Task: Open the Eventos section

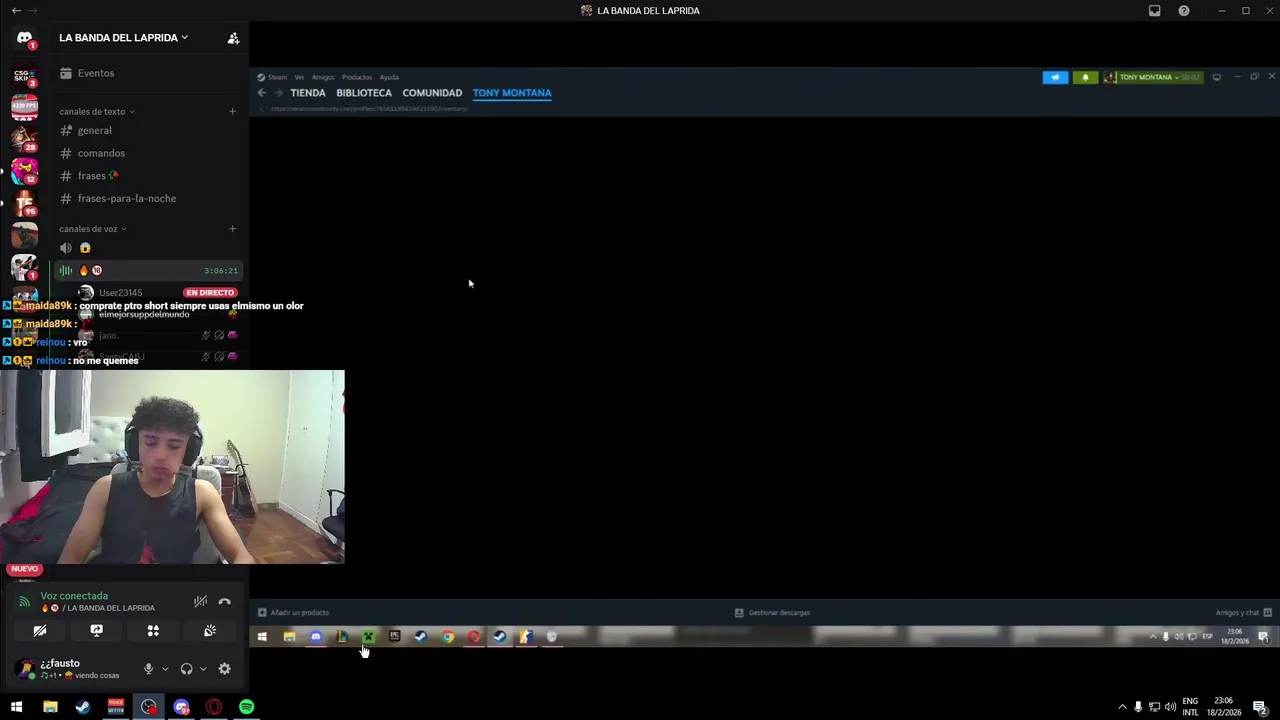Action: click(147, 73)
